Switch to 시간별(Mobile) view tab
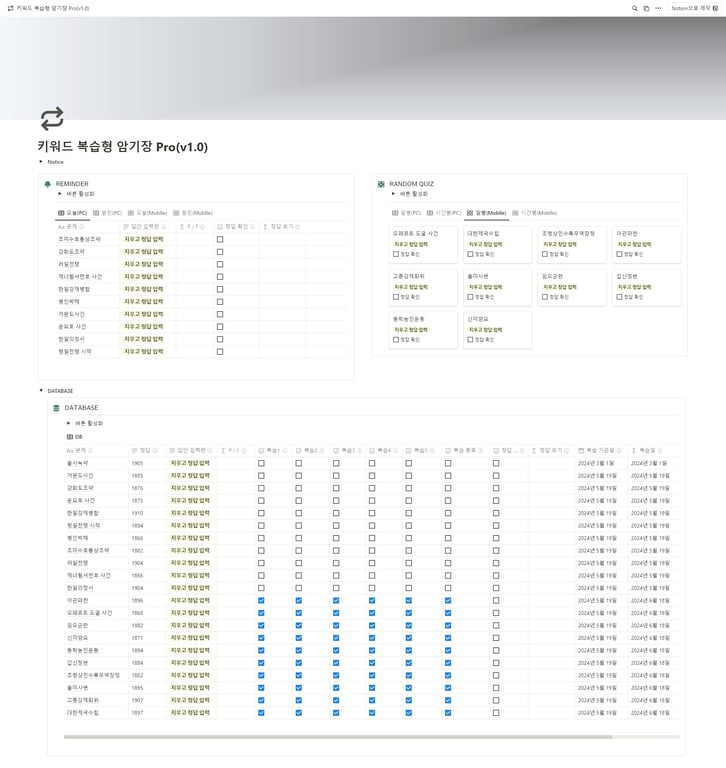 [x=534, y=213]
